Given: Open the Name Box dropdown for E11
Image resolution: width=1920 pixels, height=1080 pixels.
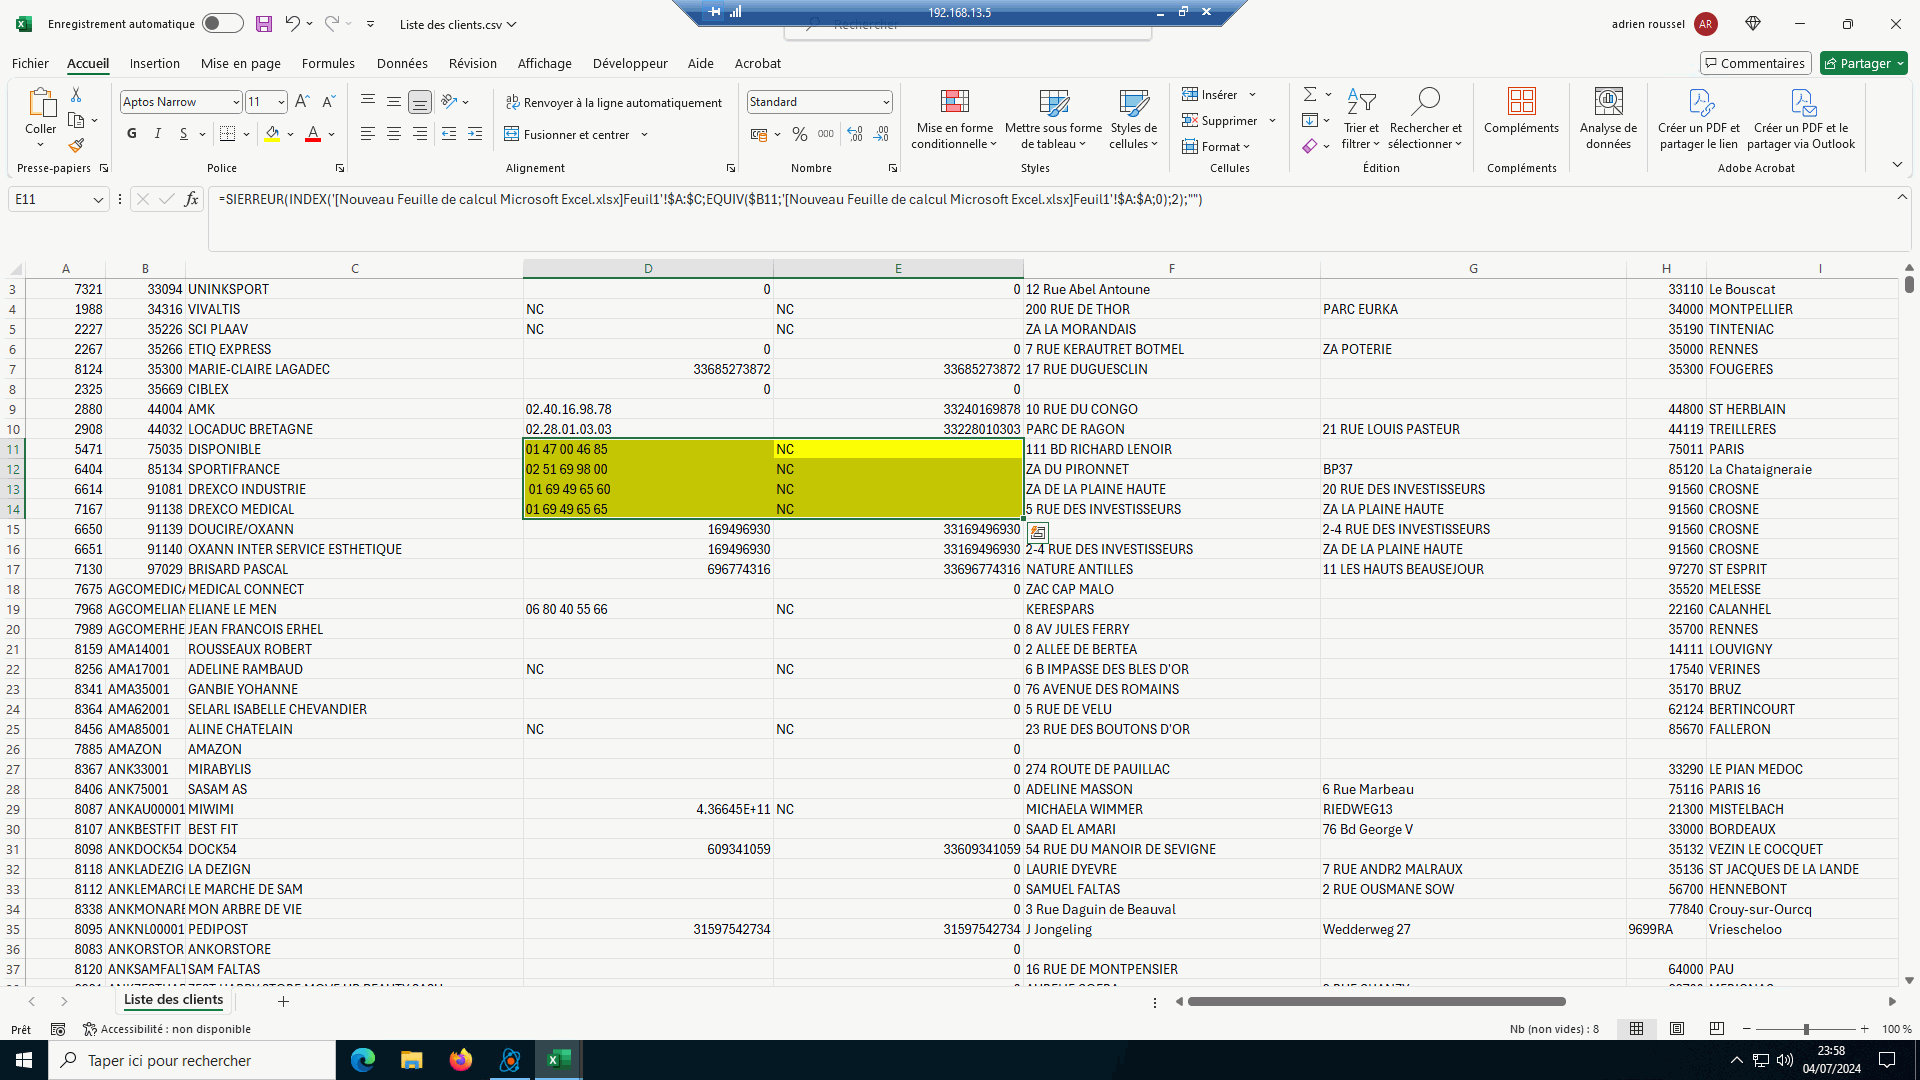Looking at the screenshot, I should [x=98, y=200].
